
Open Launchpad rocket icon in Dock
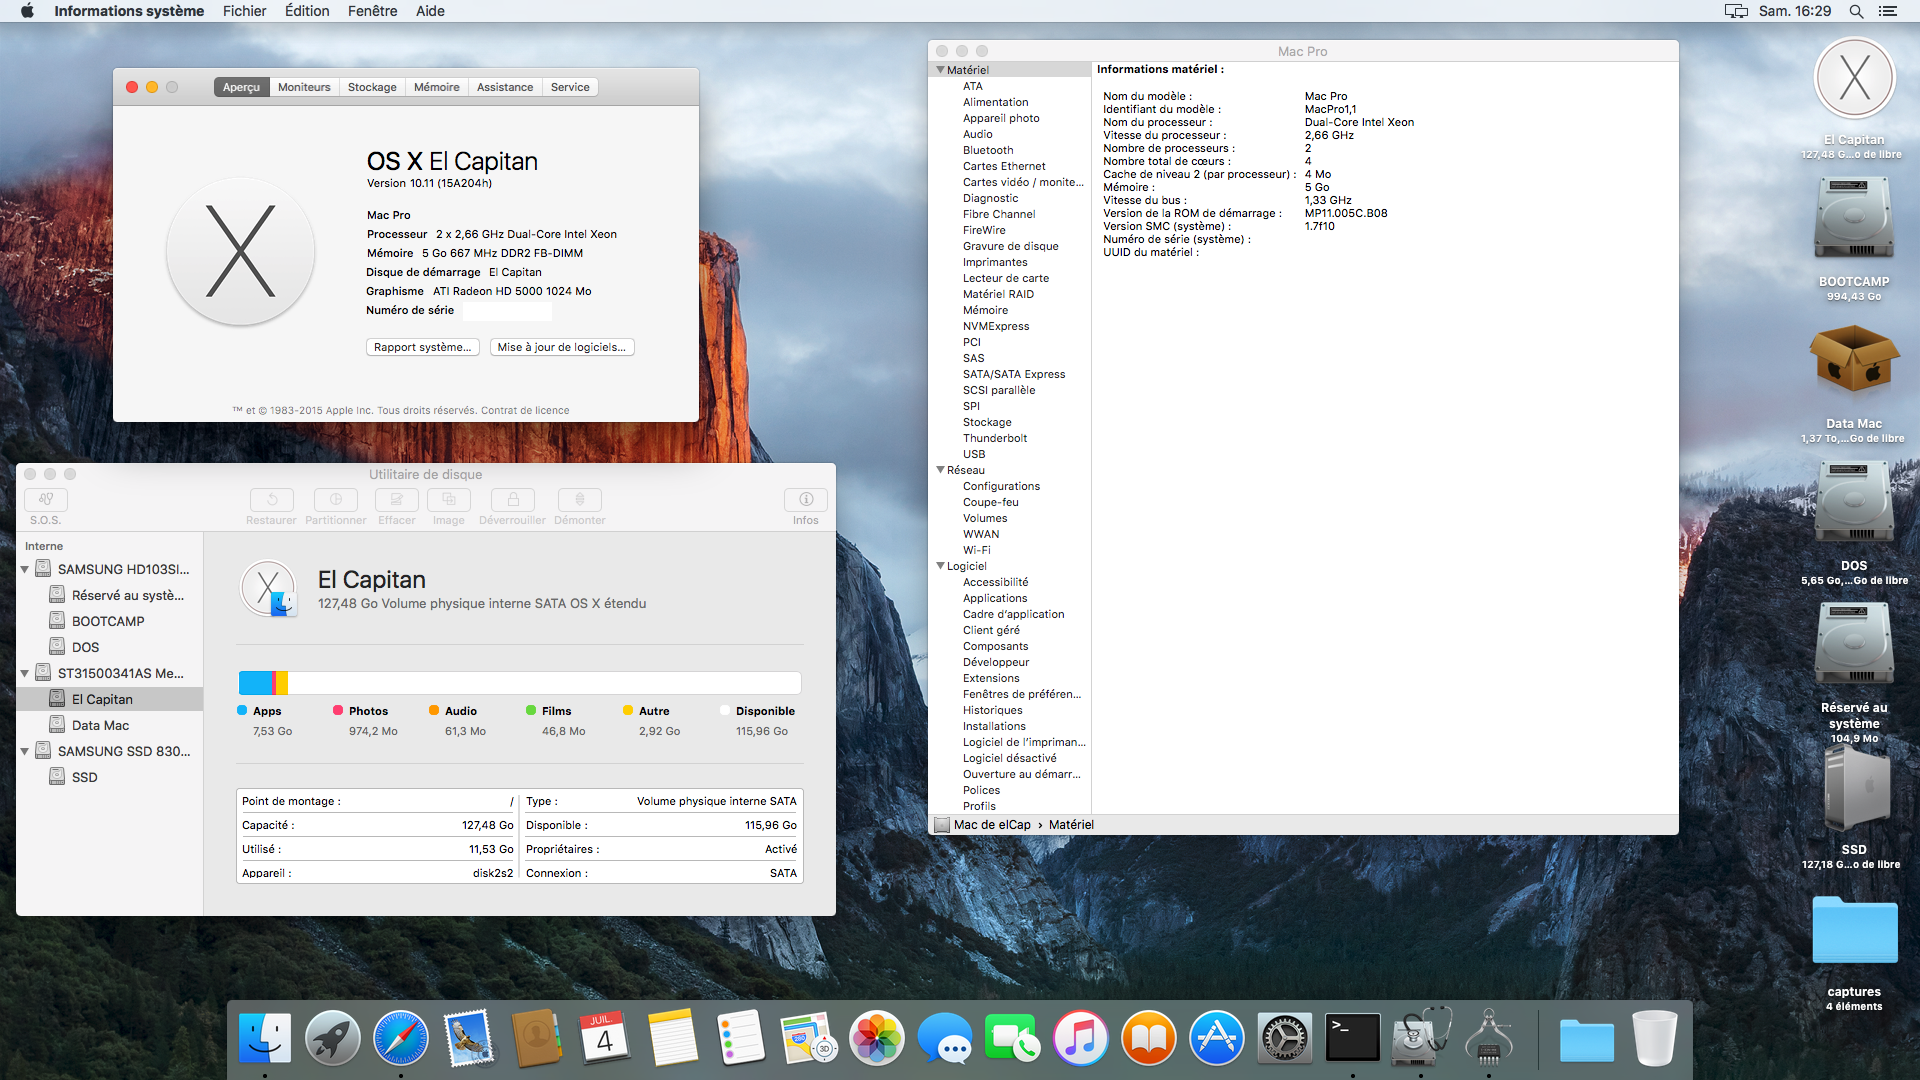pos(333,1038)
